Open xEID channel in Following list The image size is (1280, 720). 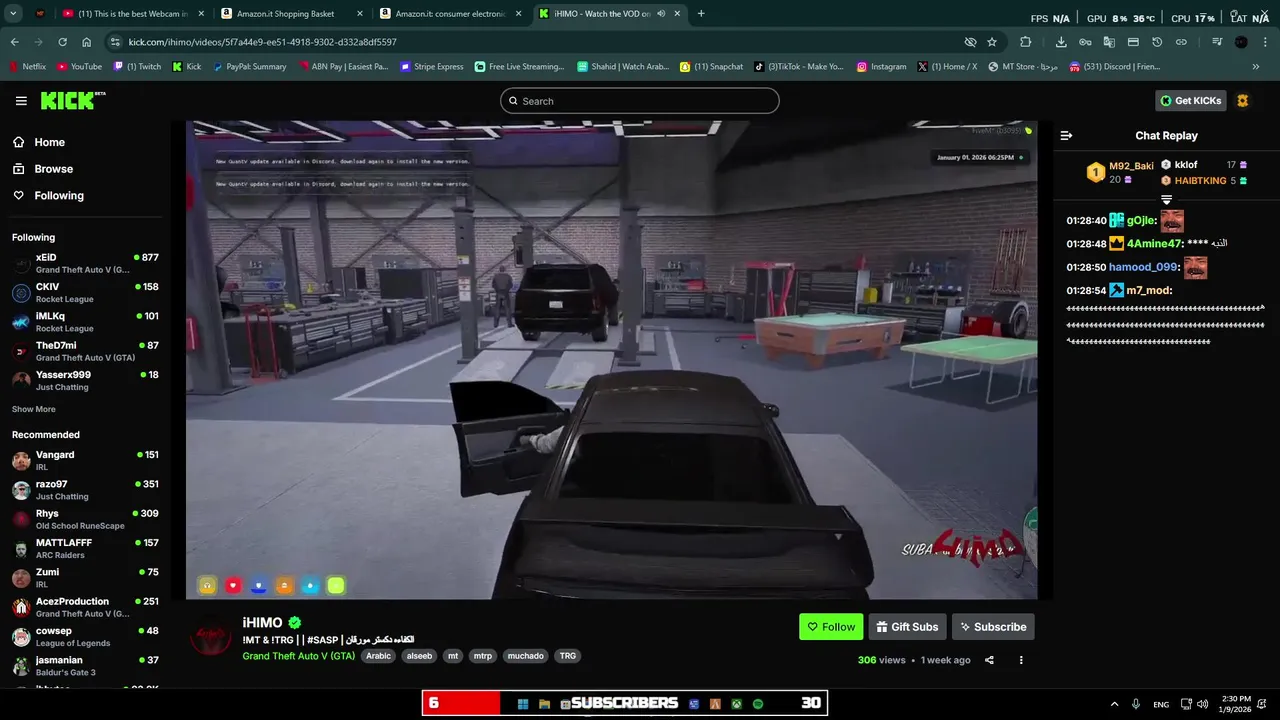[x=86, y=263]
